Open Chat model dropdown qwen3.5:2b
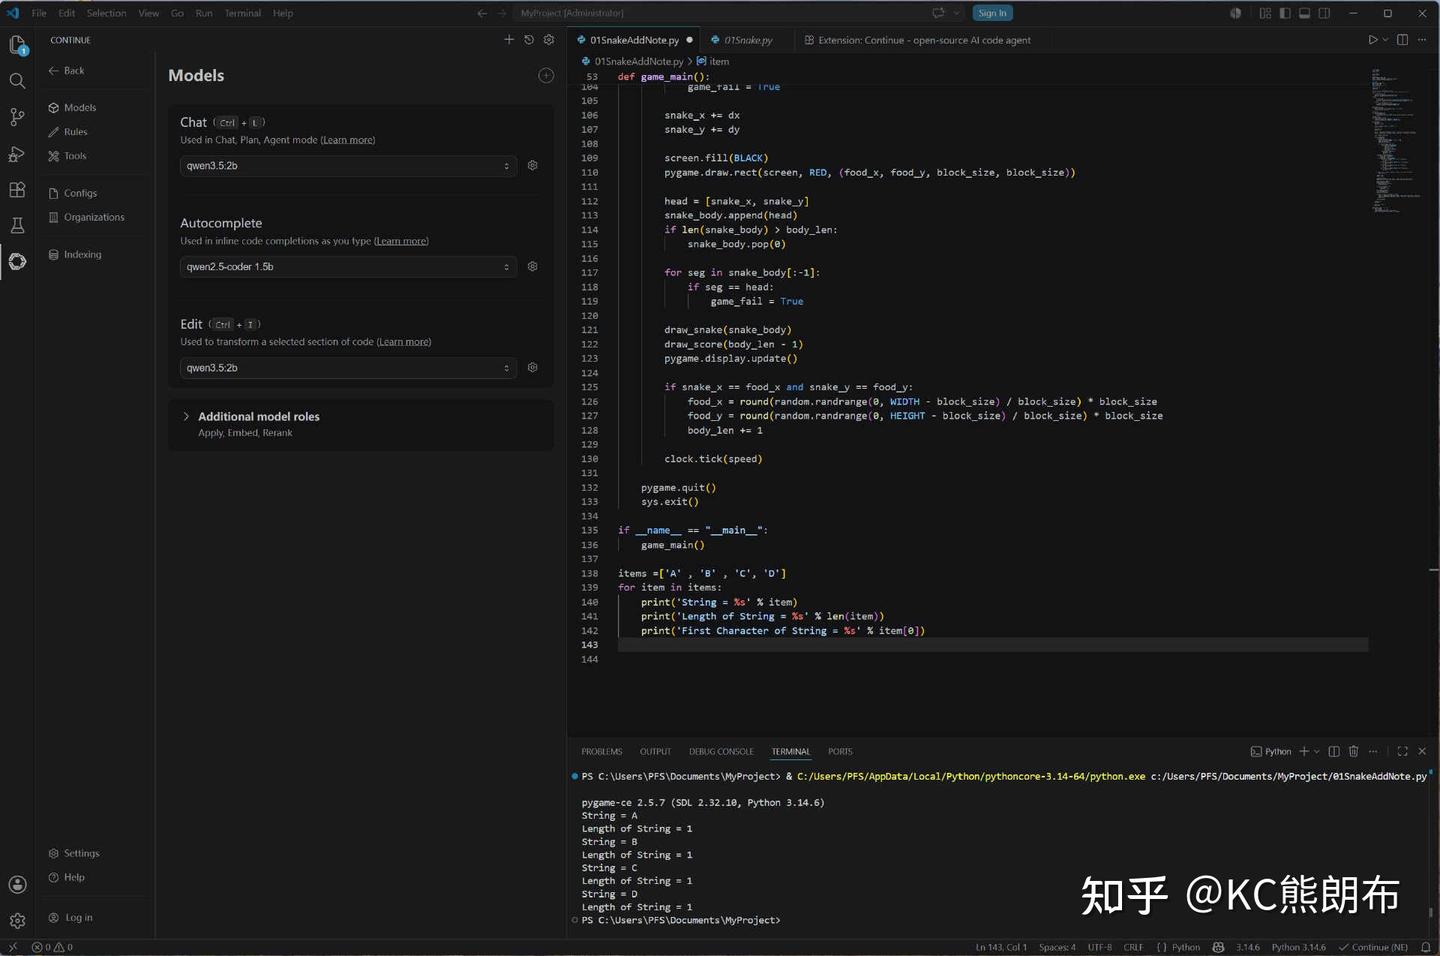The height and width of the screenshot is (956, 1440). tap(348, 166)
